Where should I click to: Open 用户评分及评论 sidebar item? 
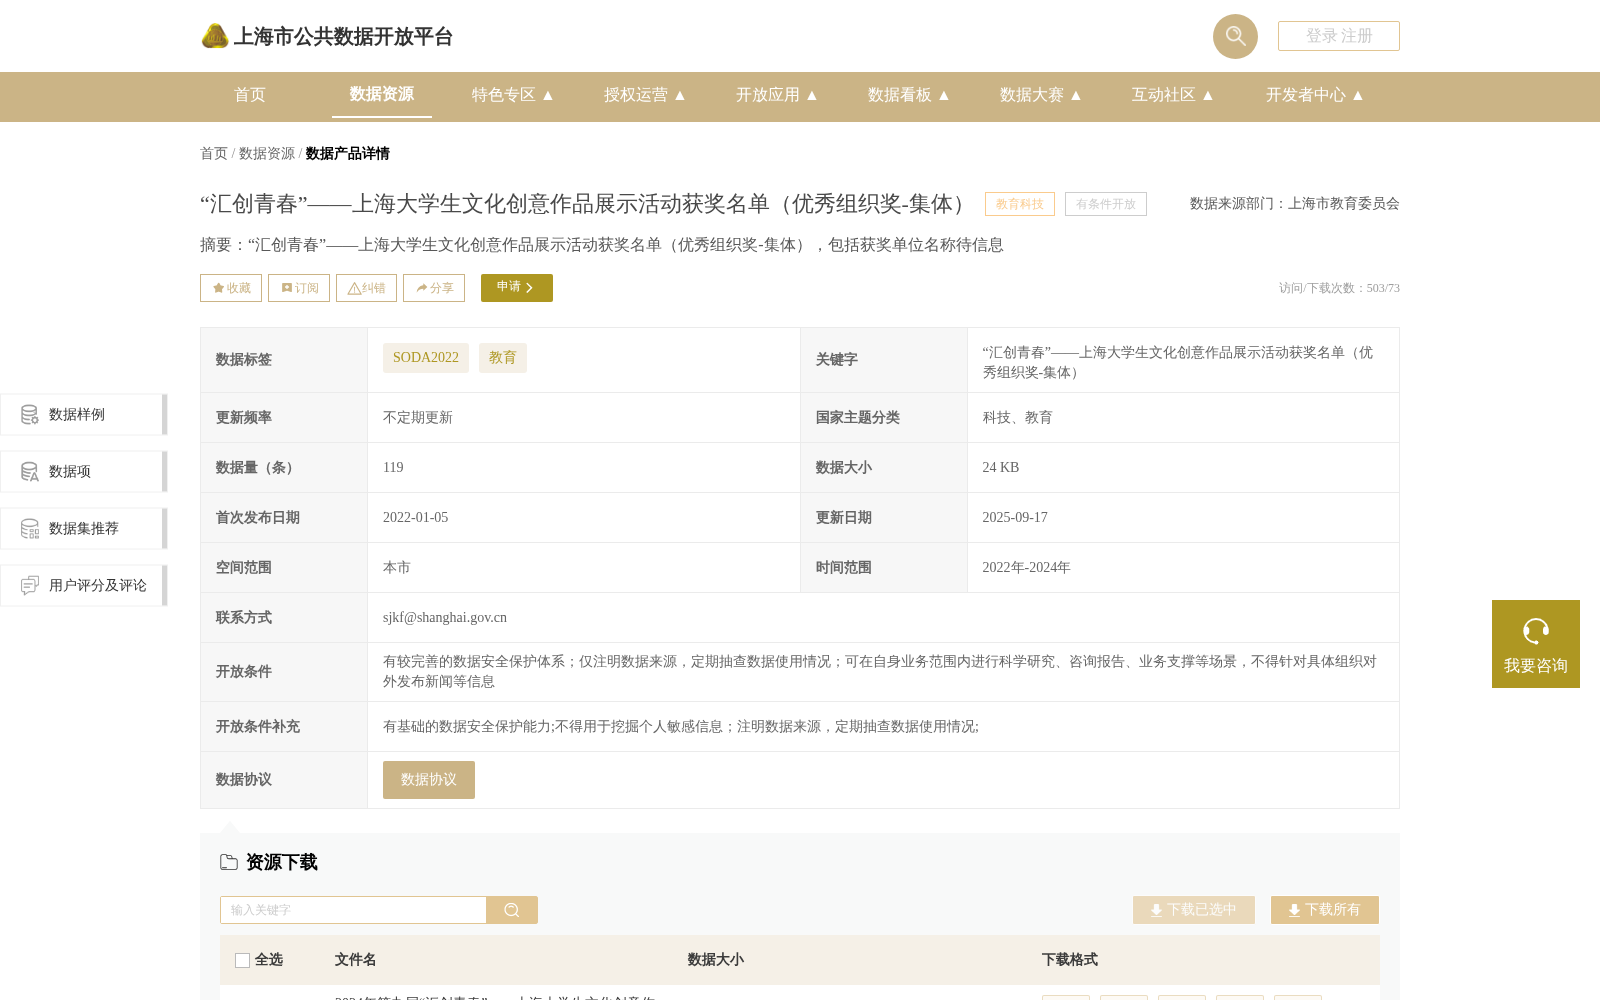tap(83, 585)
